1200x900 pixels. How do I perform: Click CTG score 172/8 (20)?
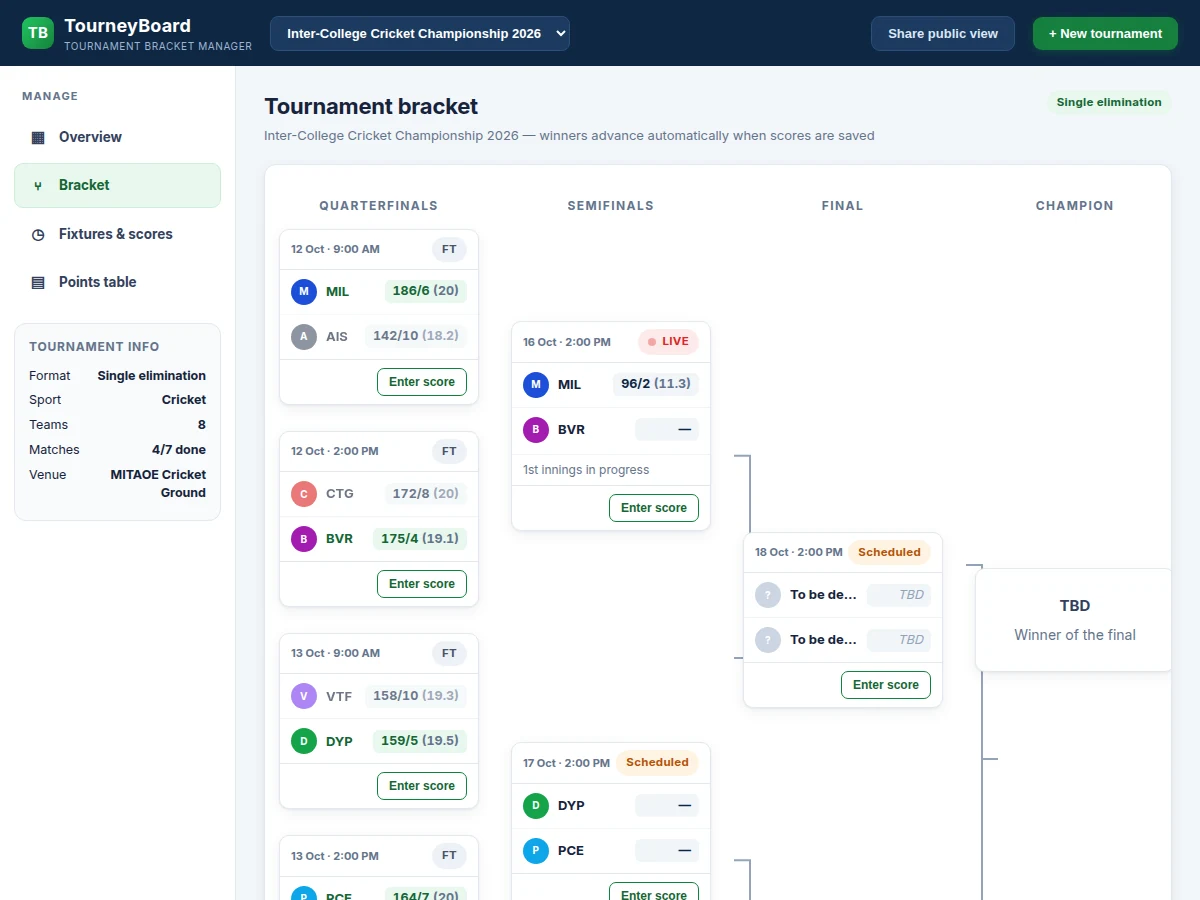(x=426, y=493)
